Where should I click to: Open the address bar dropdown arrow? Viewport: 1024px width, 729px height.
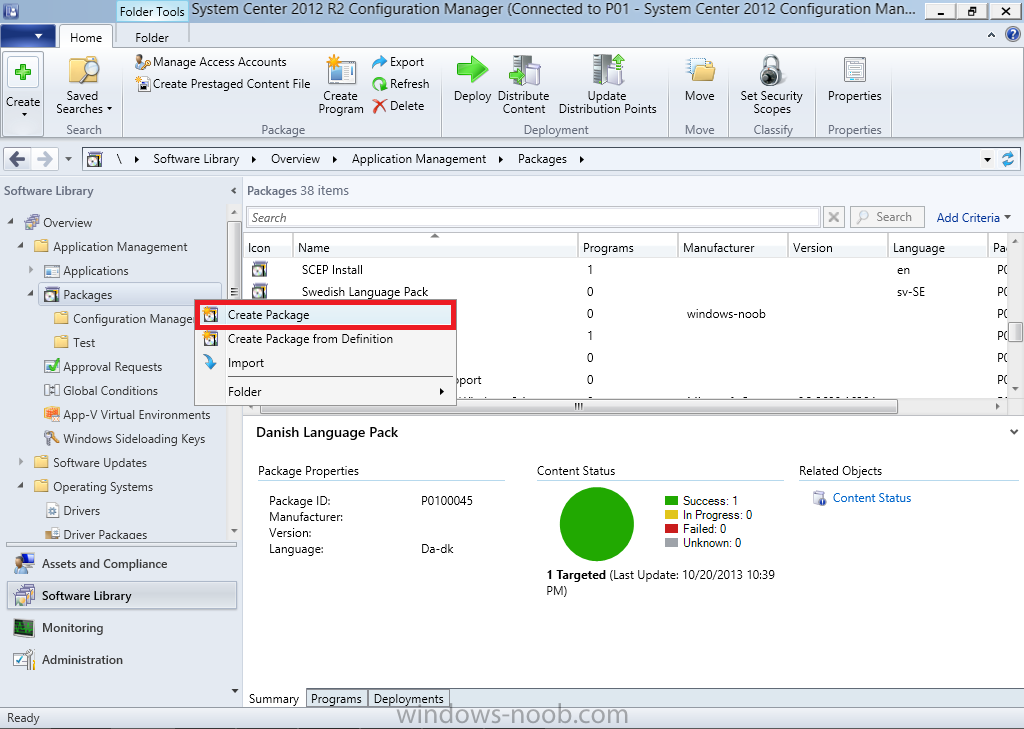click(x=987, y=159)
